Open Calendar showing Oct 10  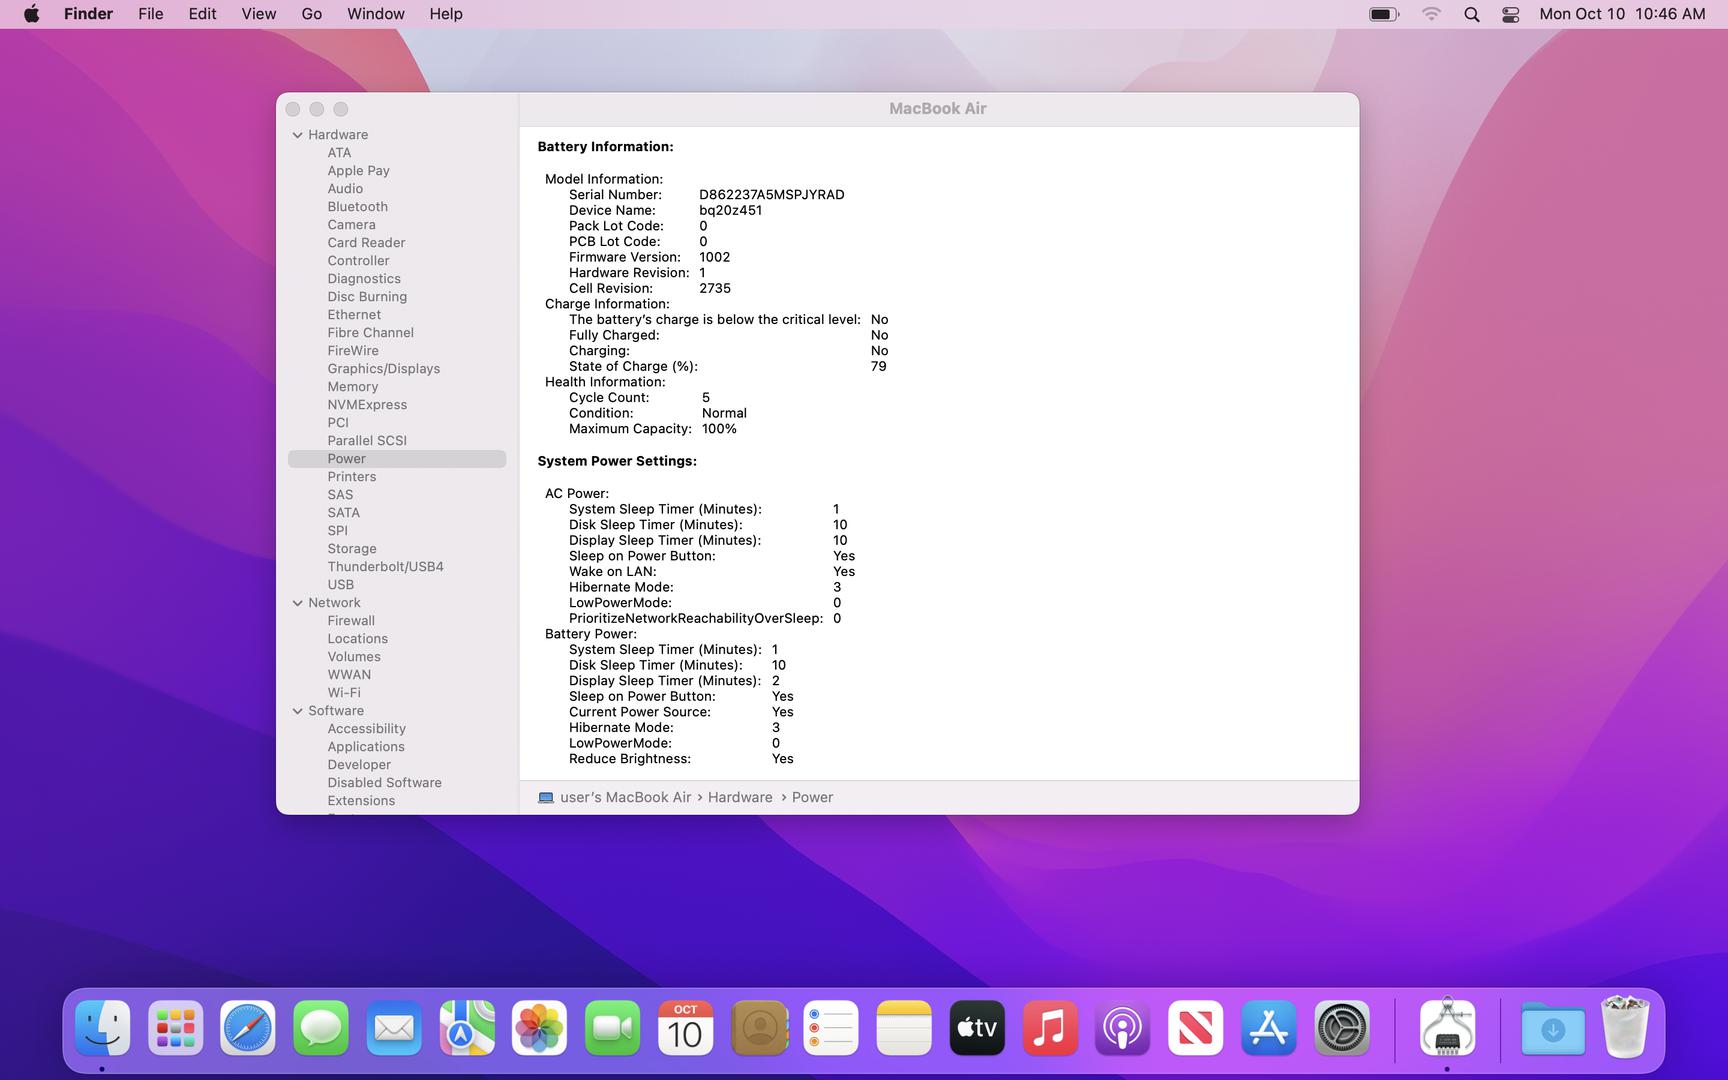pyautogui.click(x=685, y=1027)
